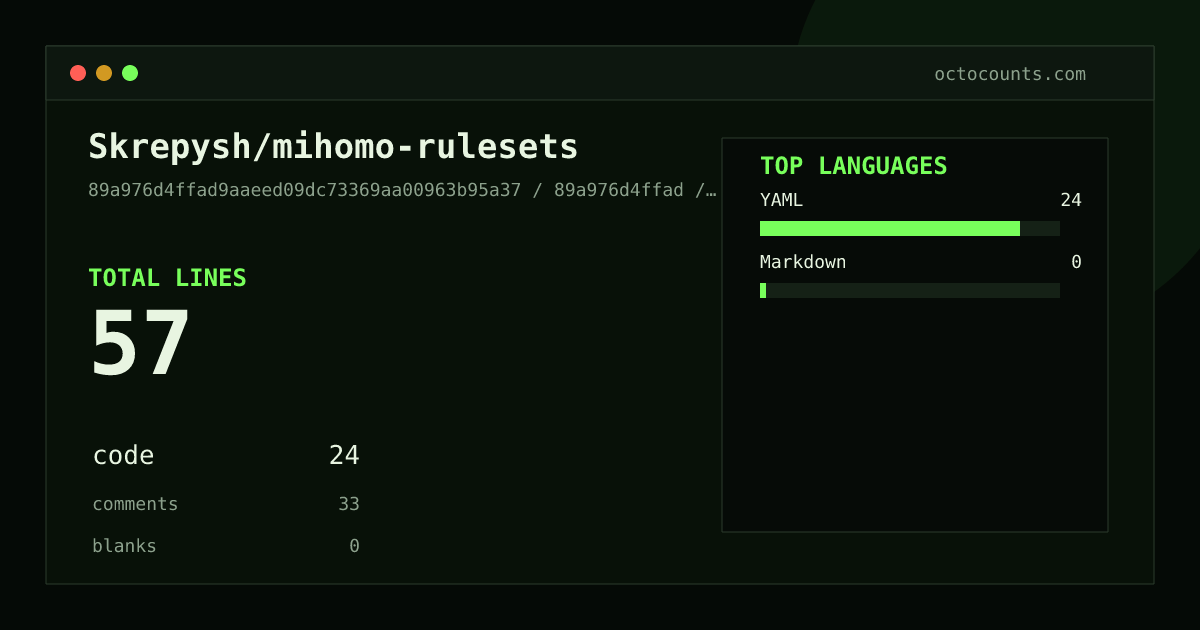Click the Markdown language label
The width and height of the screenshot is (1200, 630).
[803, 262]
